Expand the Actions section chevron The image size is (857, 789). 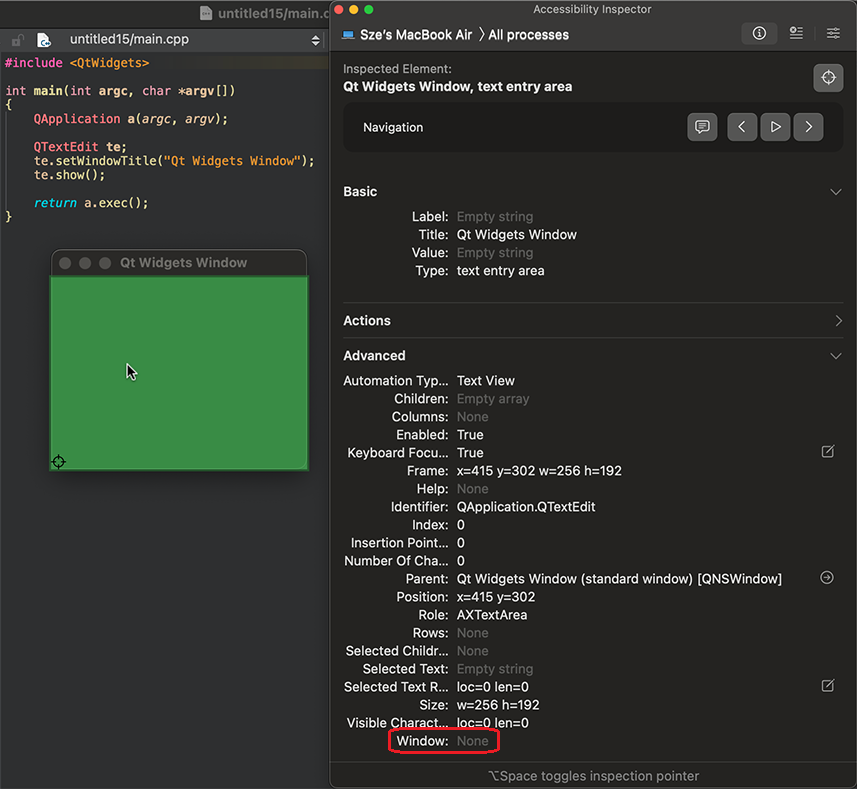coord(838,321)
